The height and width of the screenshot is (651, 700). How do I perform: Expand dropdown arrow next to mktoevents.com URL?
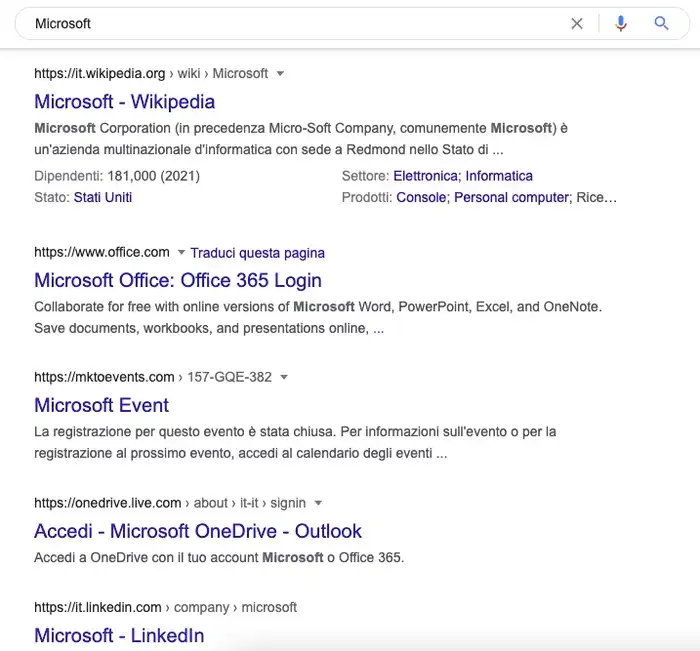[284, 377]
